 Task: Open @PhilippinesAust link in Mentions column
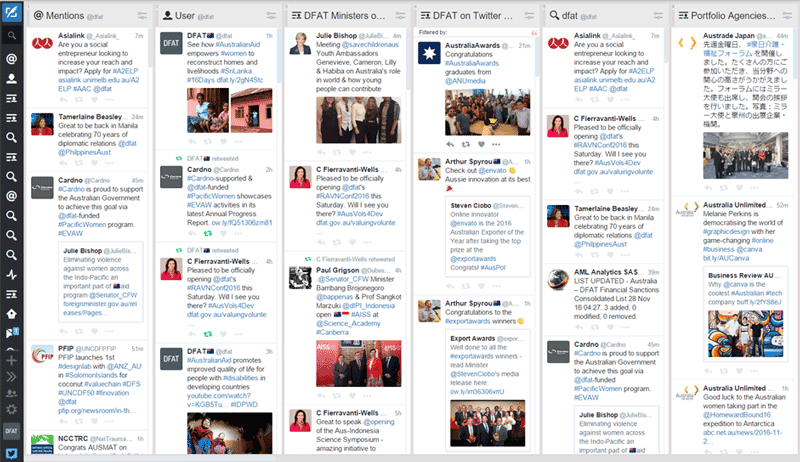84,152
